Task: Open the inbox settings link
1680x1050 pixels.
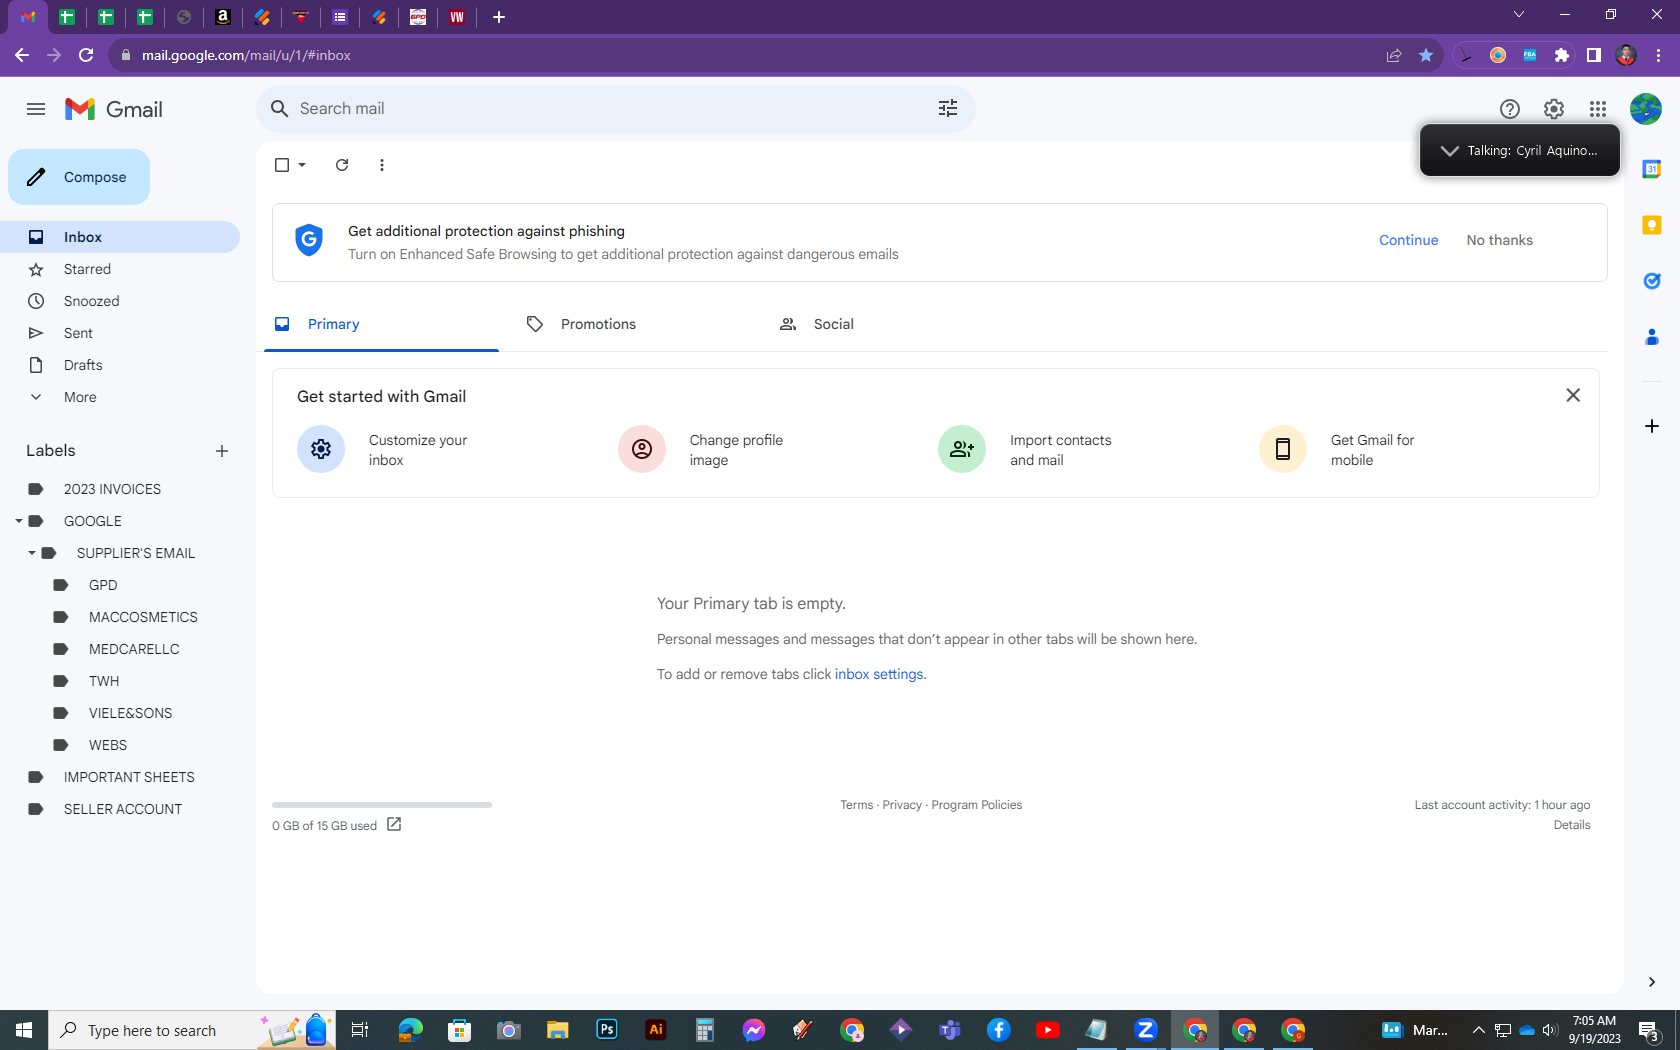Action: [x=879, y=674]
